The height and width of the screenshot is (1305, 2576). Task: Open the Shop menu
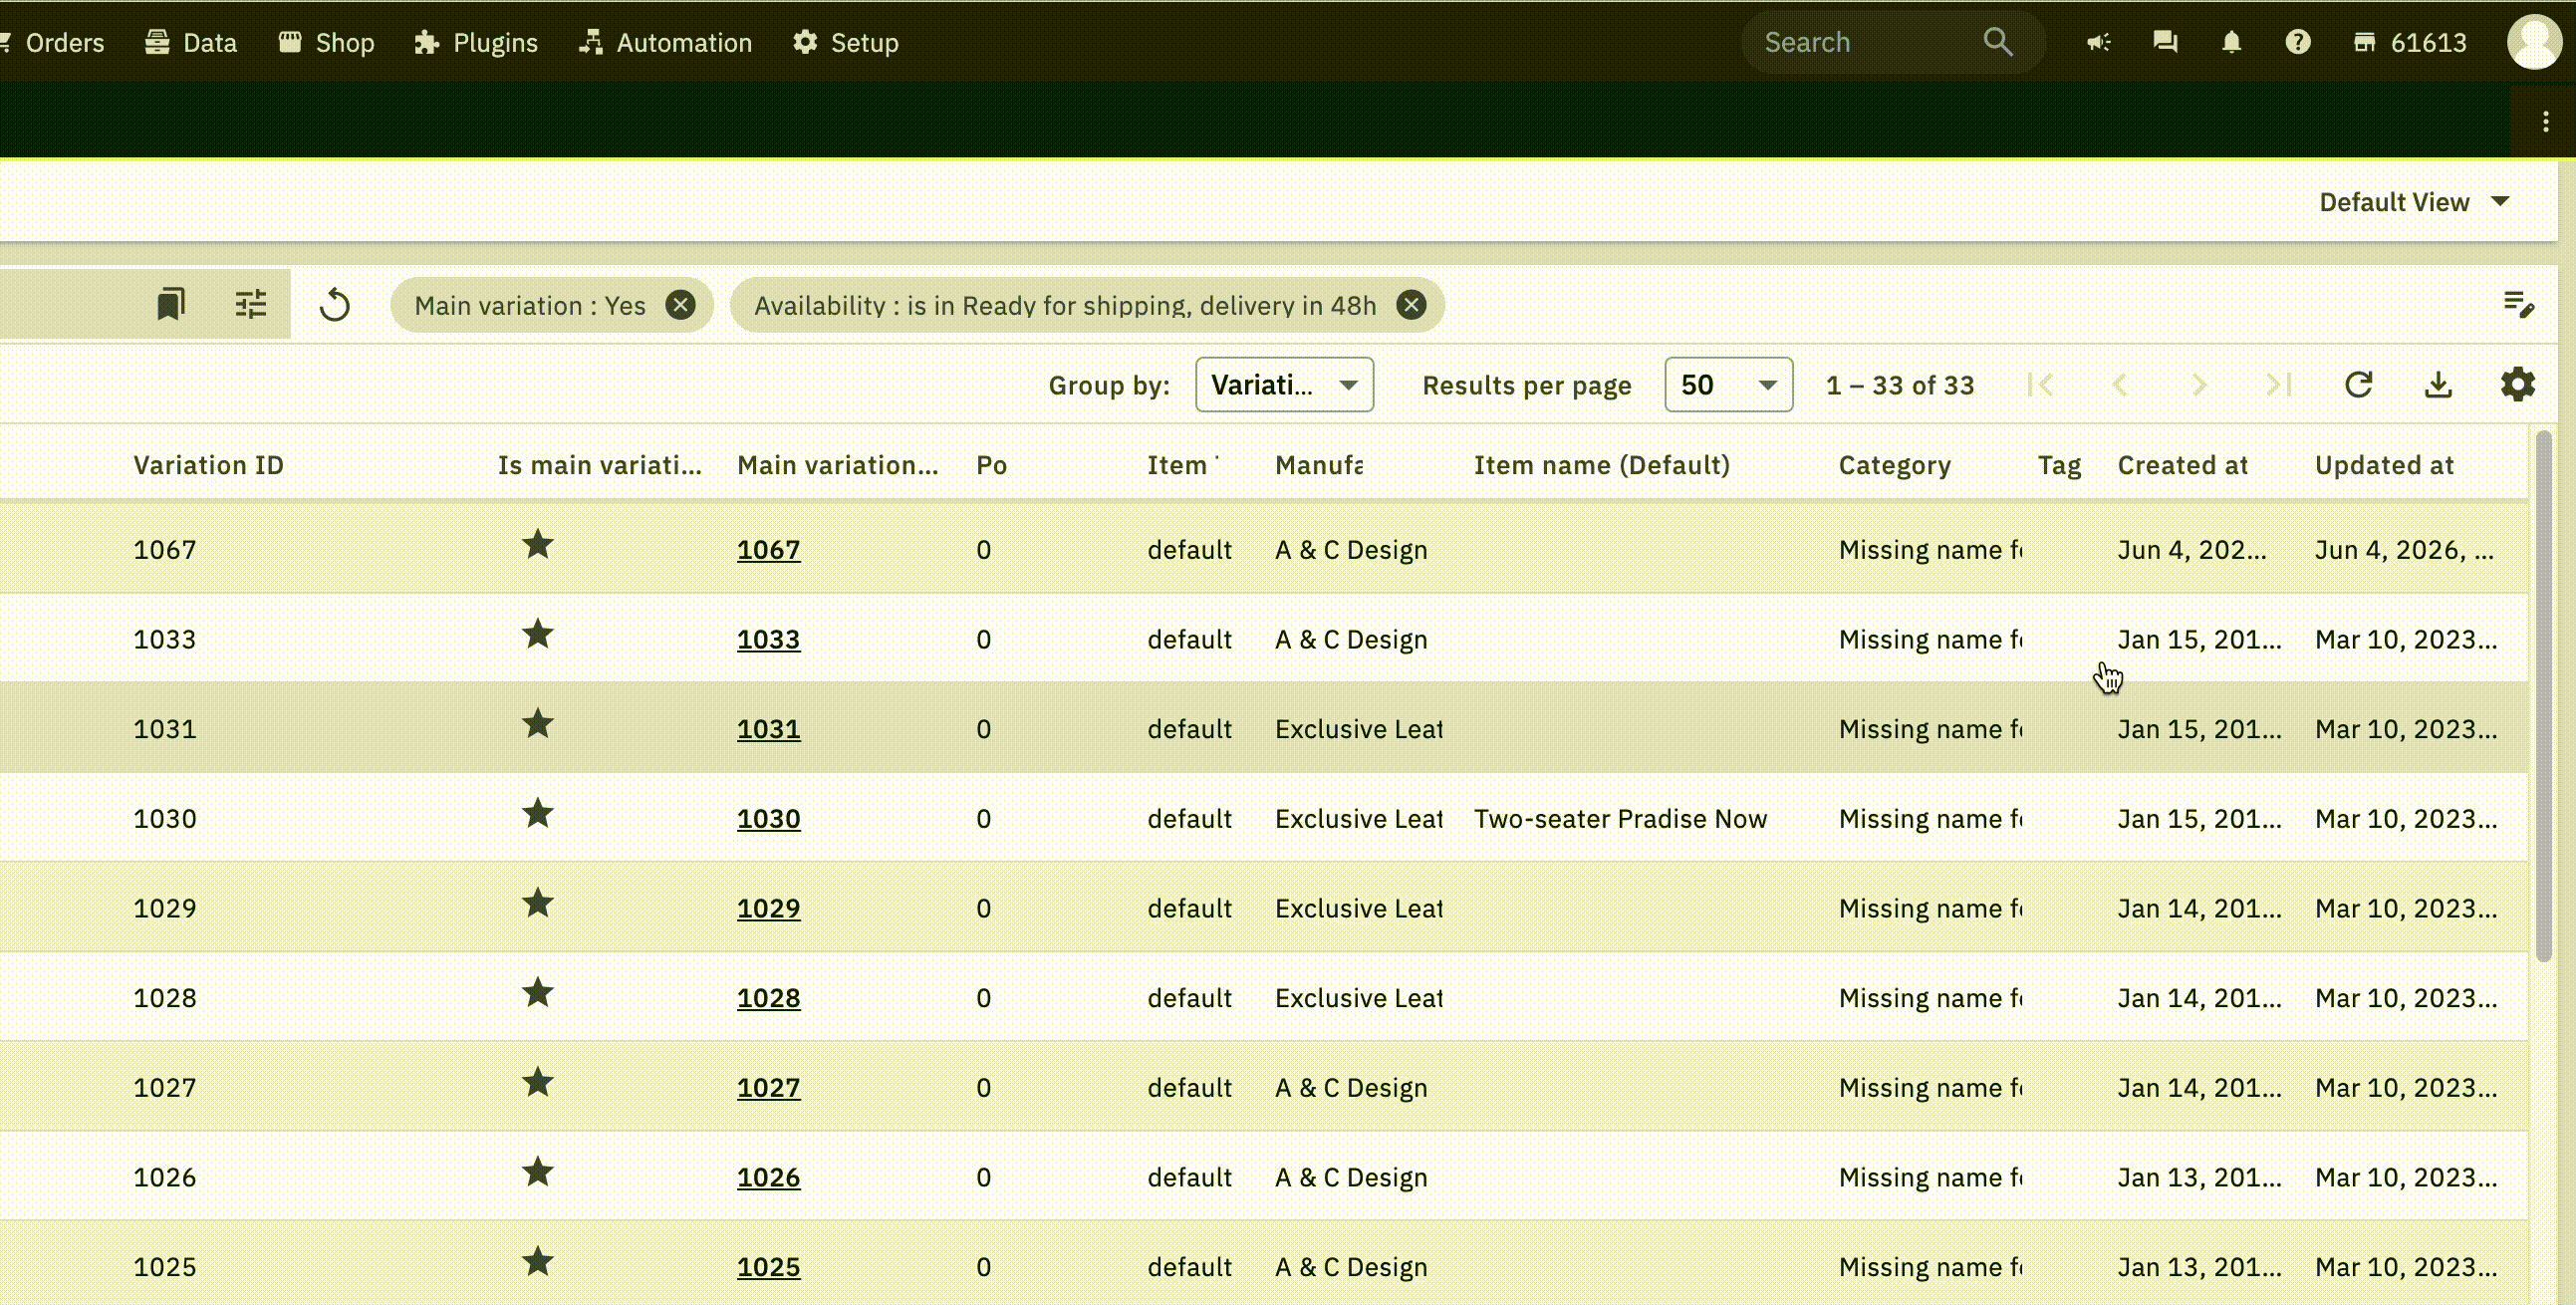(326, 42)
